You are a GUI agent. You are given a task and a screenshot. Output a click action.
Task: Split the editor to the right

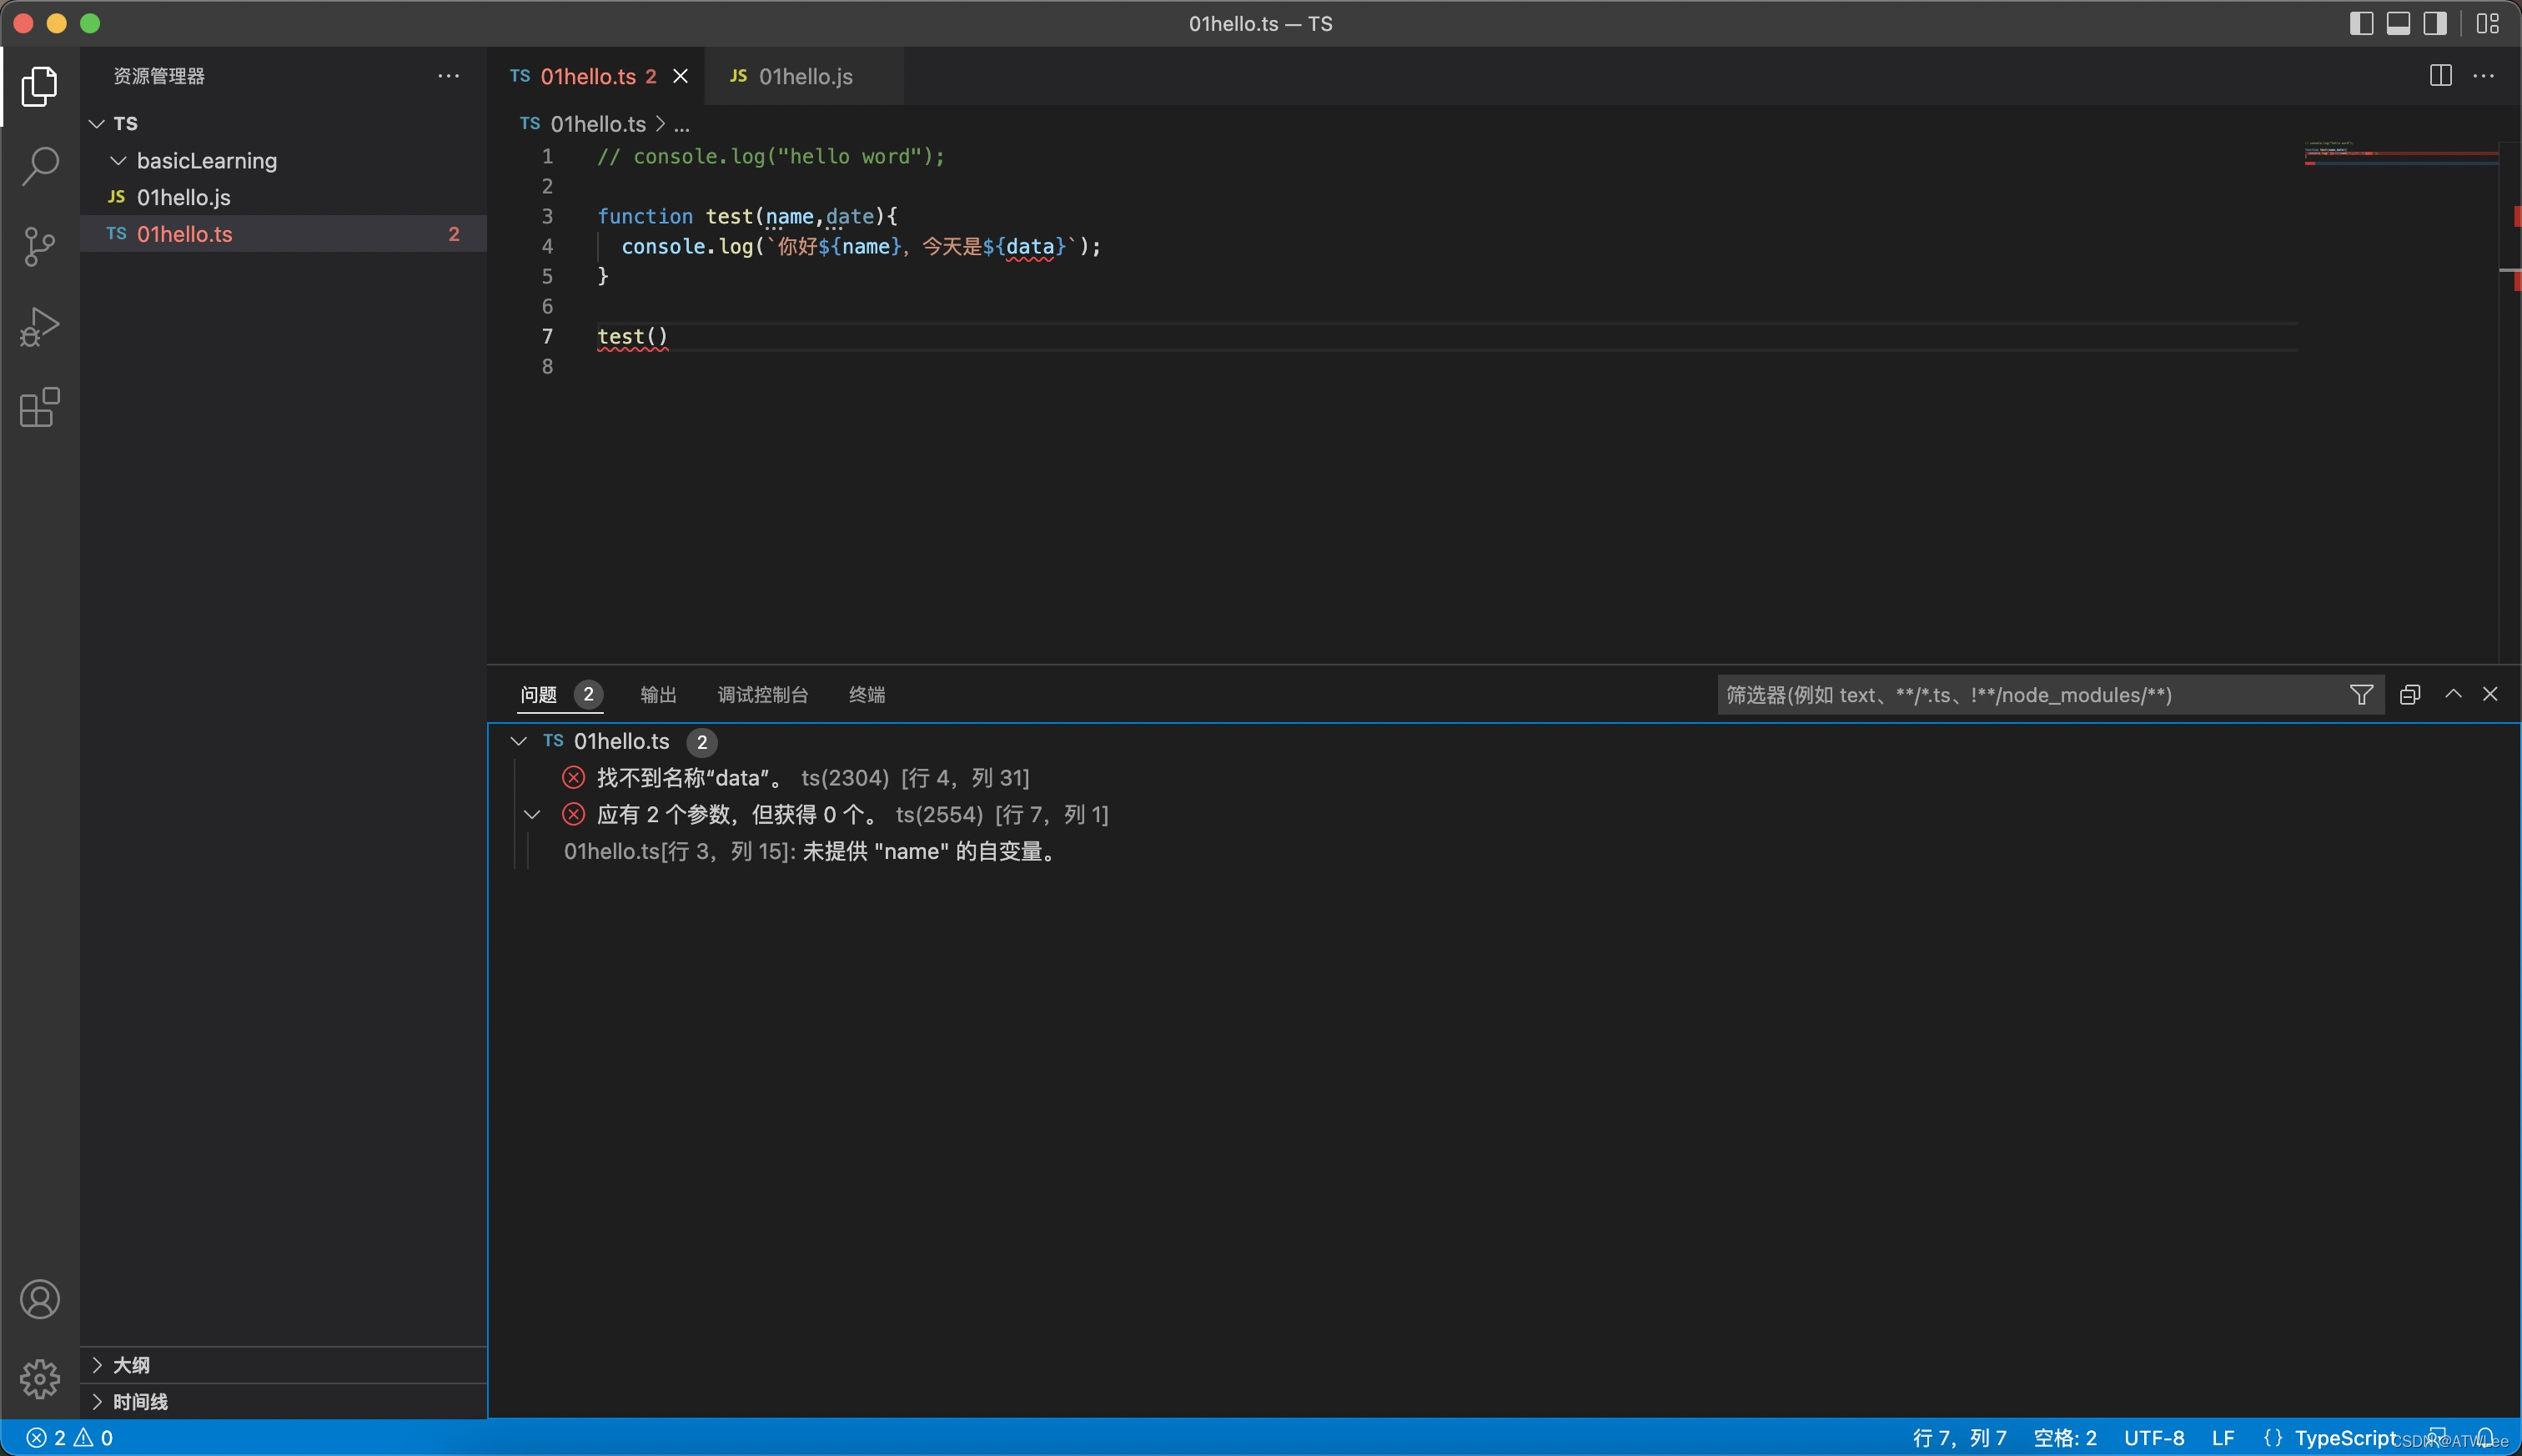[2440, 76]
